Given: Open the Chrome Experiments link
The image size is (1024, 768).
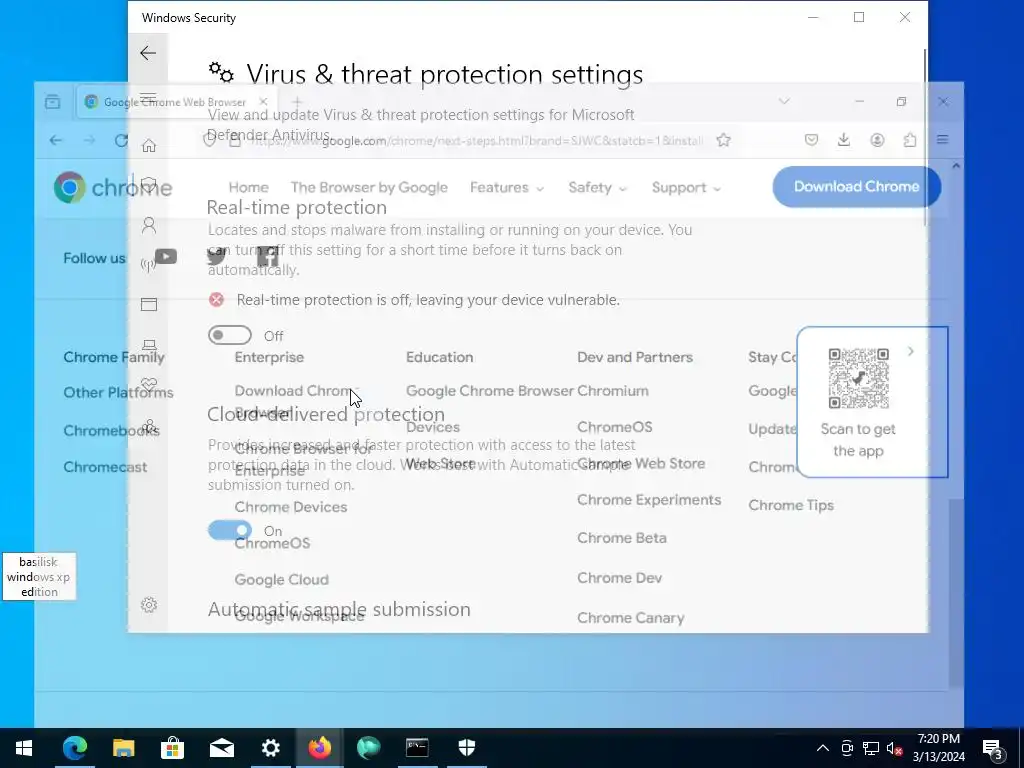Looking at the screenshot, I should 649,500.
